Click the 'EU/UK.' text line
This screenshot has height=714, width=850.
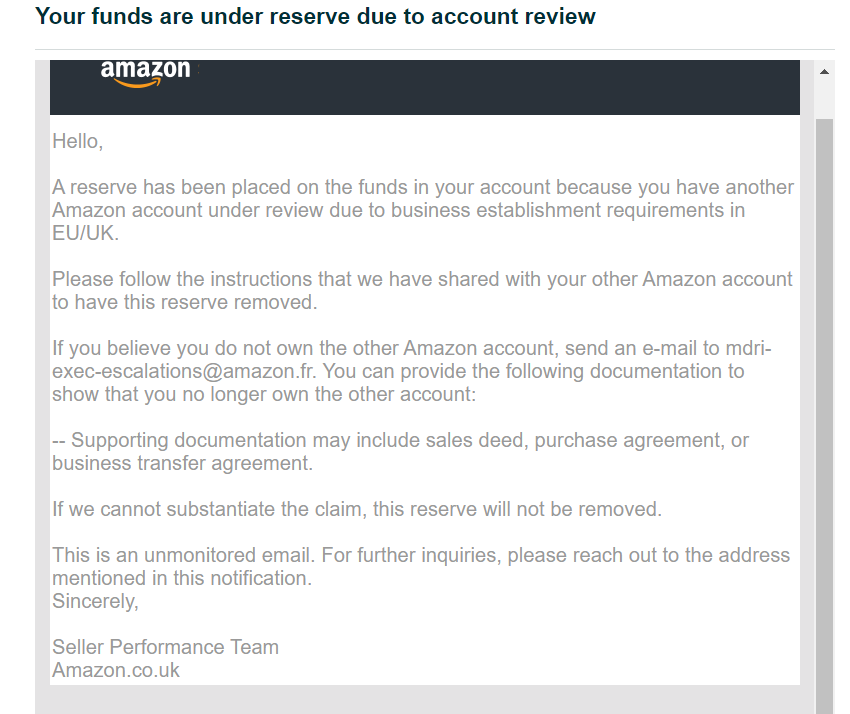[x=85, y=234]
